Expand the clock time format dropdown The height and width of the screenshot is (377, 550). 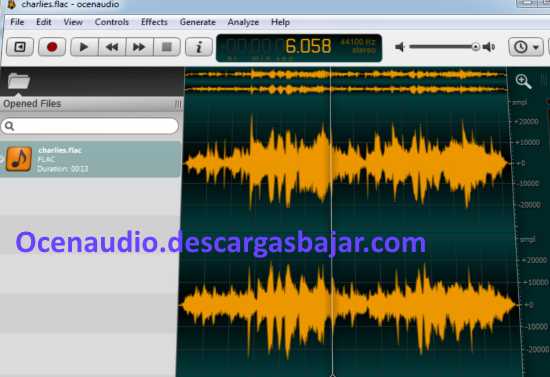click(526, 47)
